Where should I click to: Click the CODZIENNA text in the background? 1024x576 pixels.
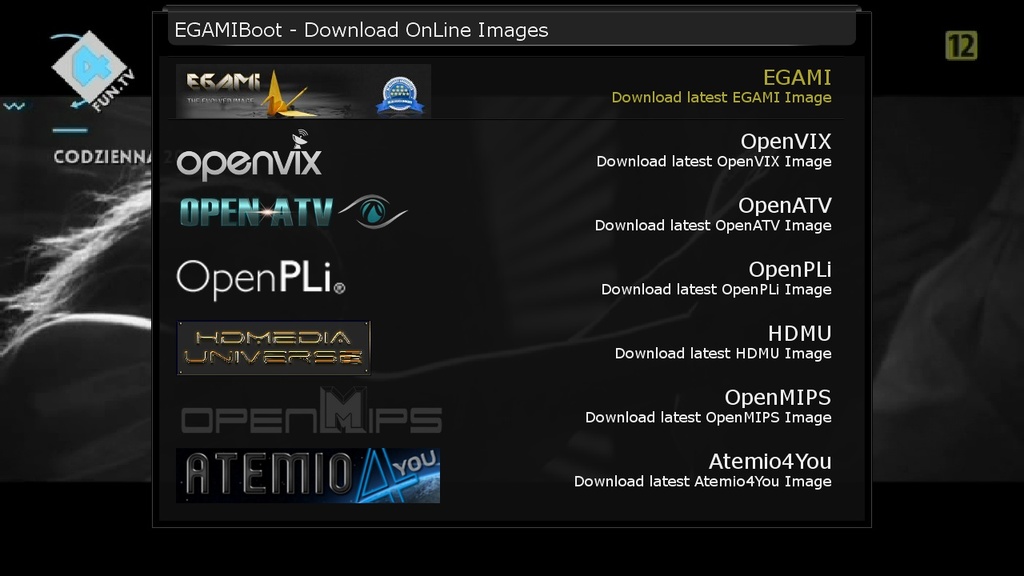tap(103, 157)
